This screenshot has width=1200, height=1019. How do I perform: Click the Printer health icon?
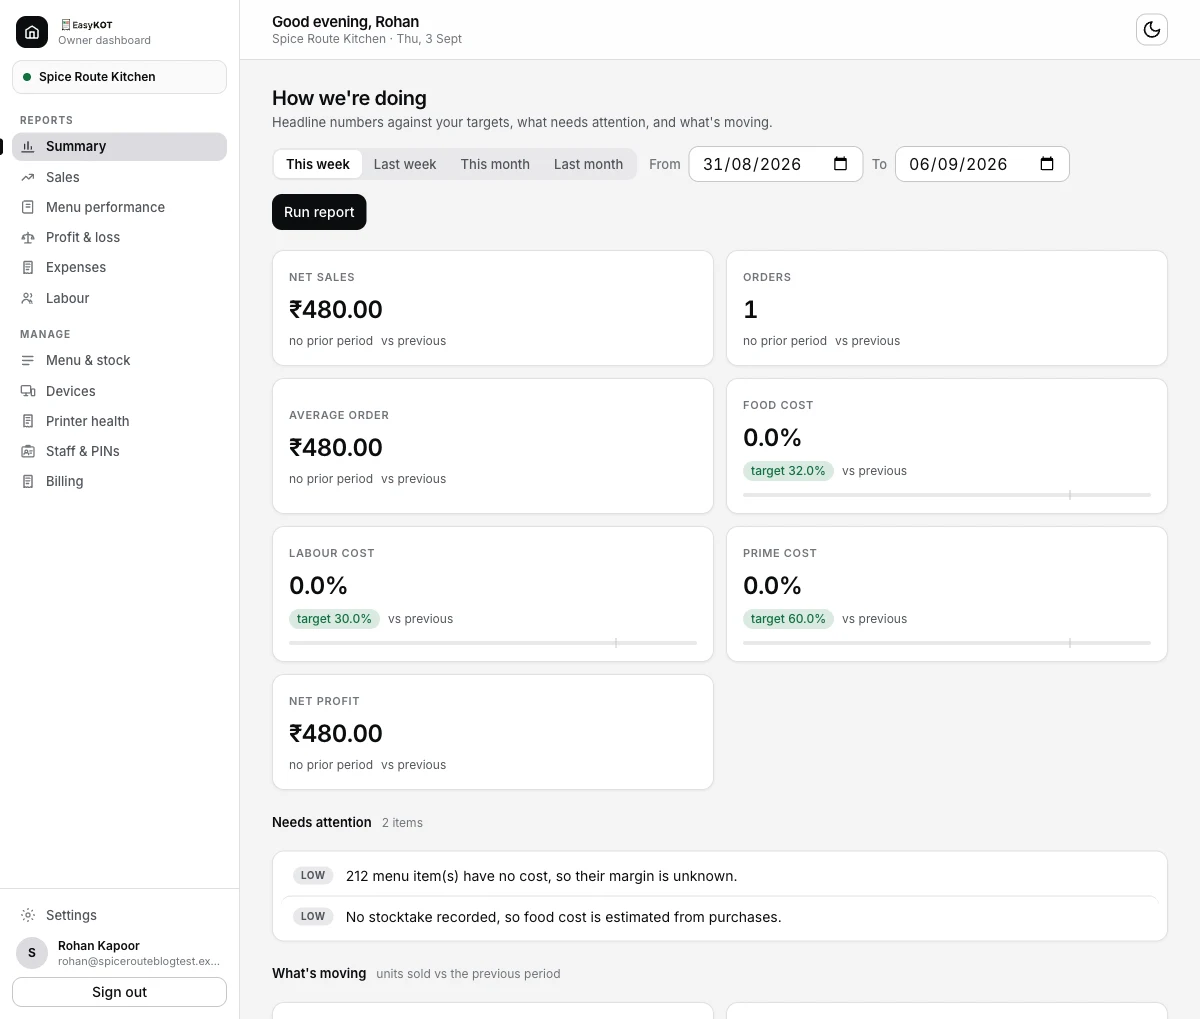click(28, 421)
